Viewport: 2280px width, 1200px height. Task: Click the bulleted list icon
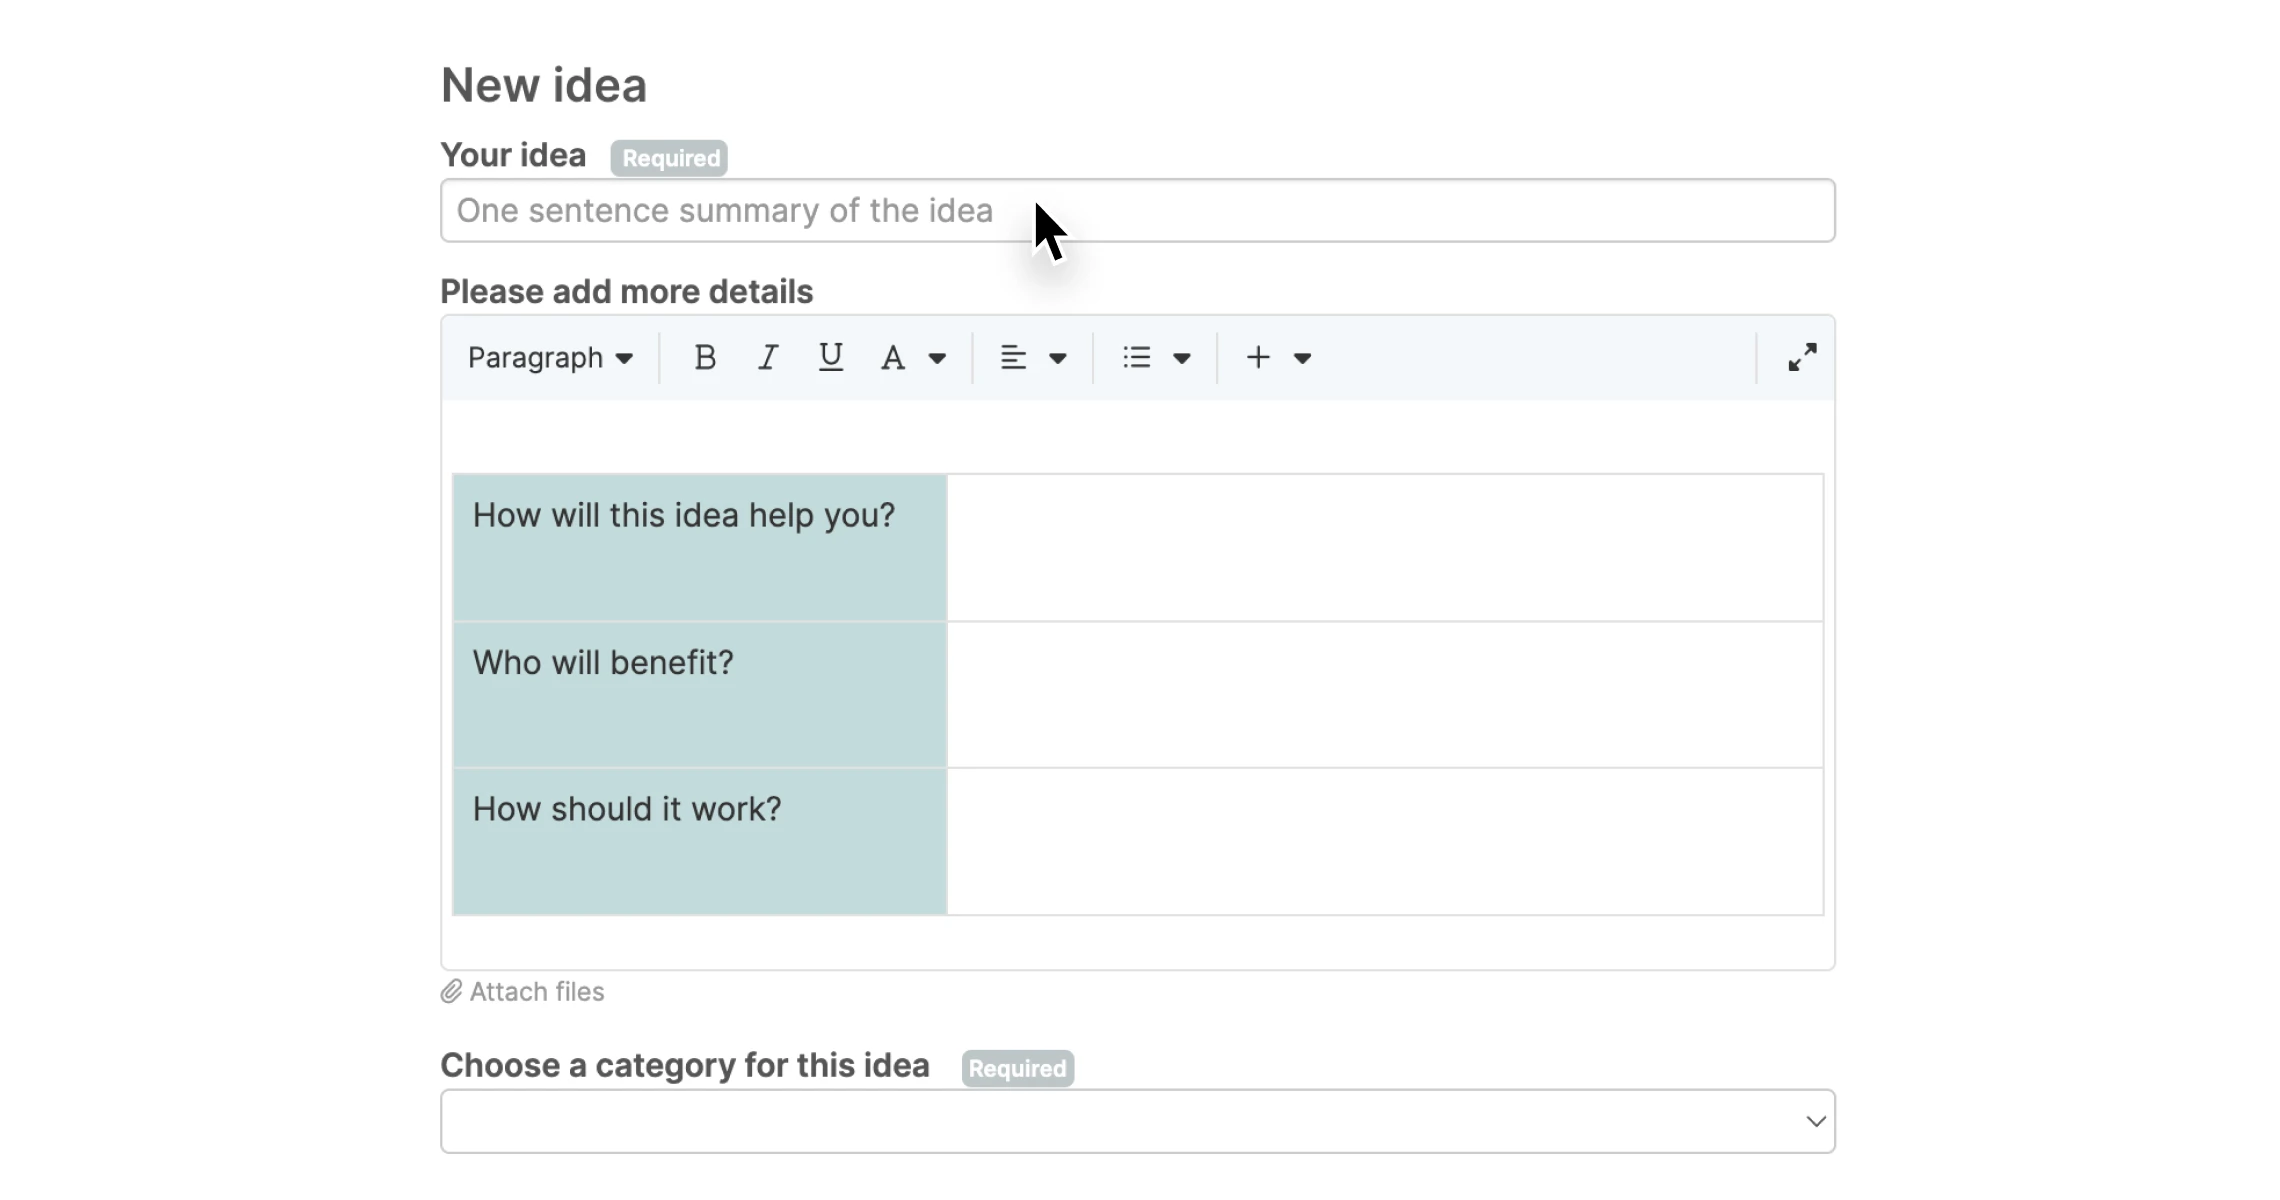click(x=1137, y=358)
